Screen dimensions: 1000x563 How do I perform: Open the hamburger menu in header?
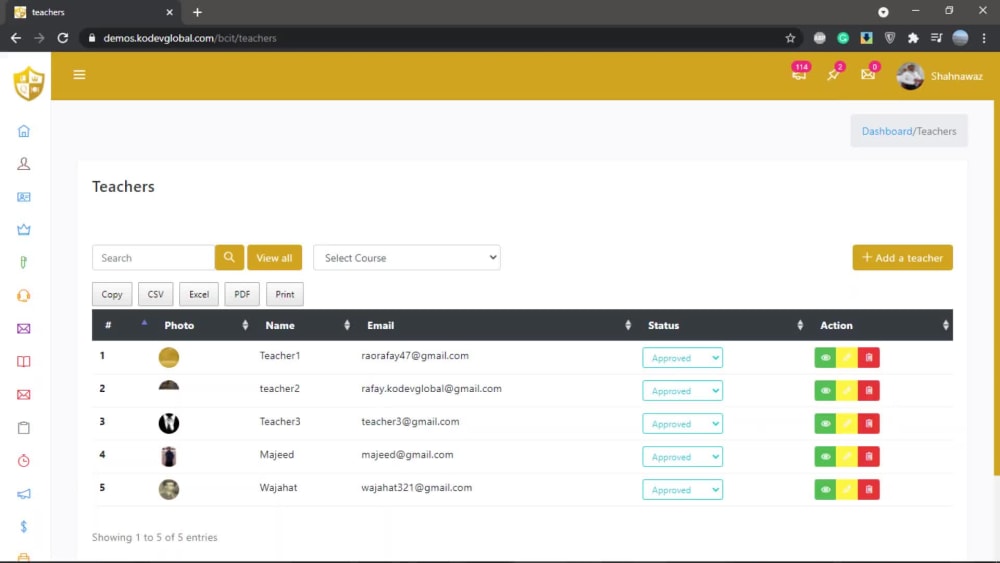pos(79,75)
